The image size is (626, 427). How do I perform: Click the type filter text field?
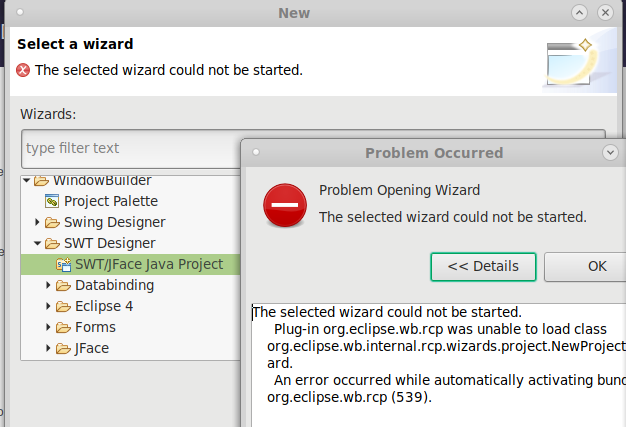point(132,148)
